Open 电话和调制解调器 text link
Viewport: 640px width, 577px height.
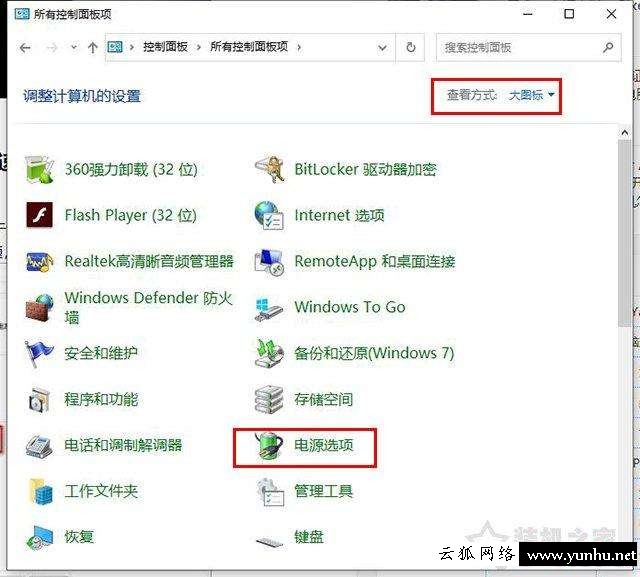[x=123, y=445]
